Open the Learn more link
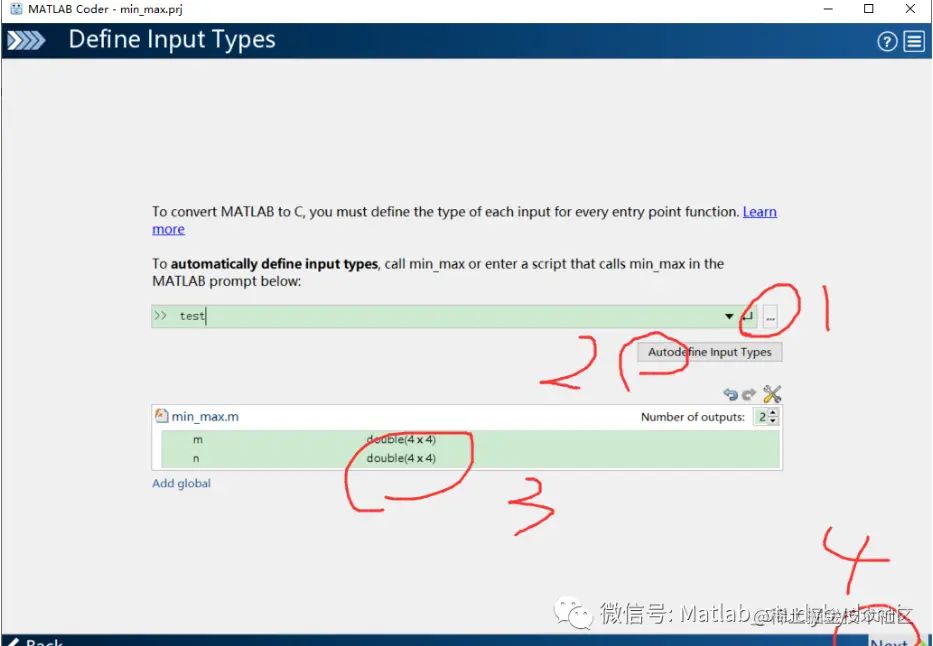 pos(759,212)
